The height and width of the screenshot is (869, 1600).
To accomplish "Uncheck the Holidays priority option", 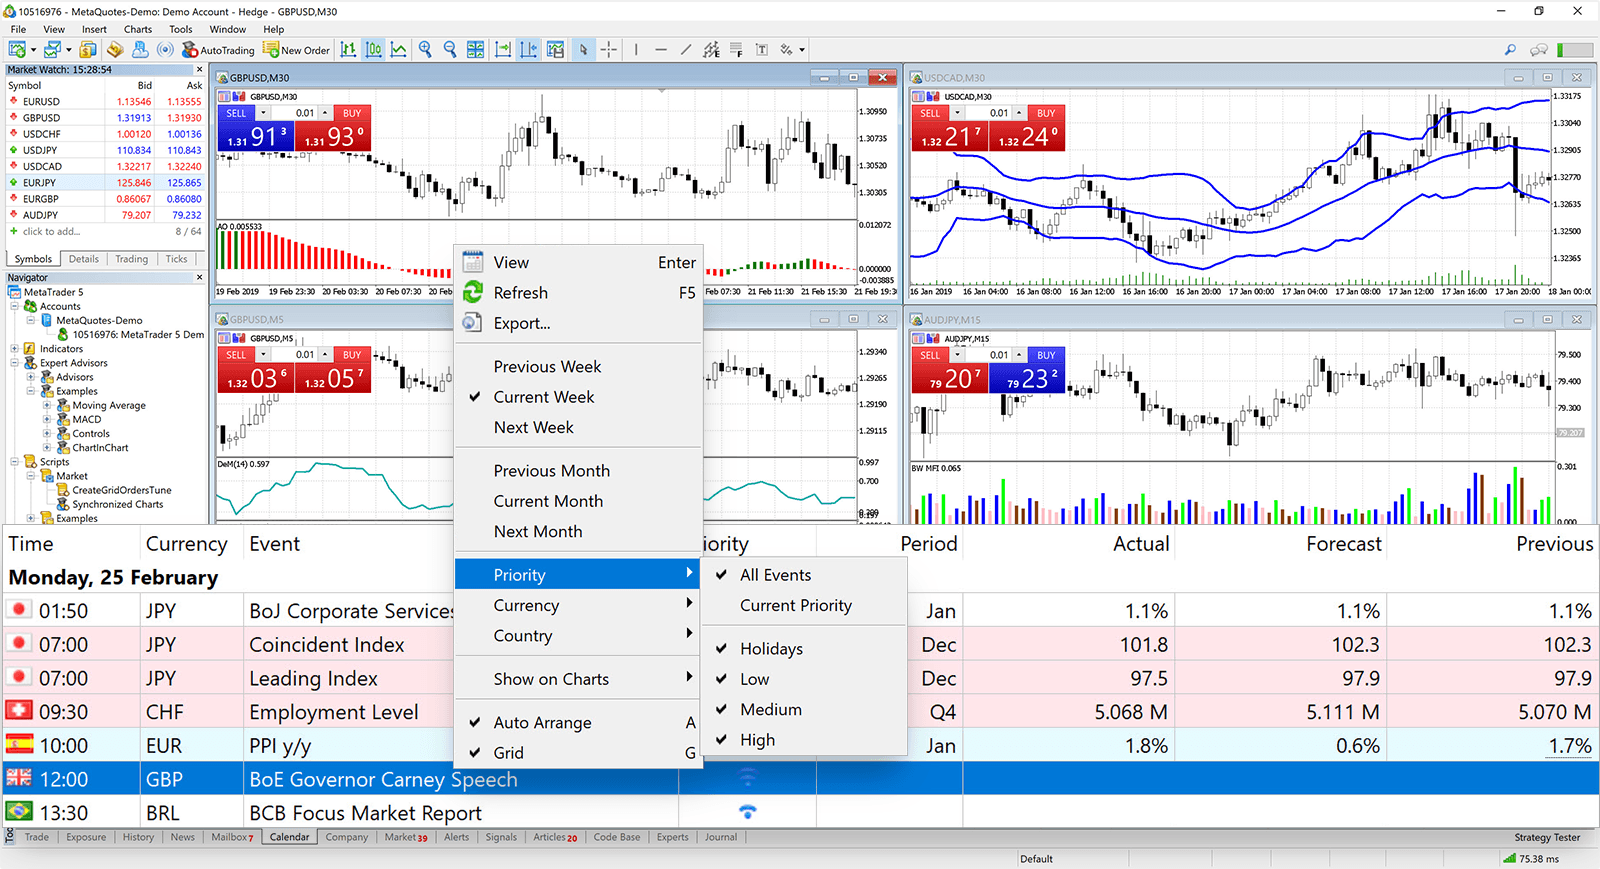I will pos(771,649).
